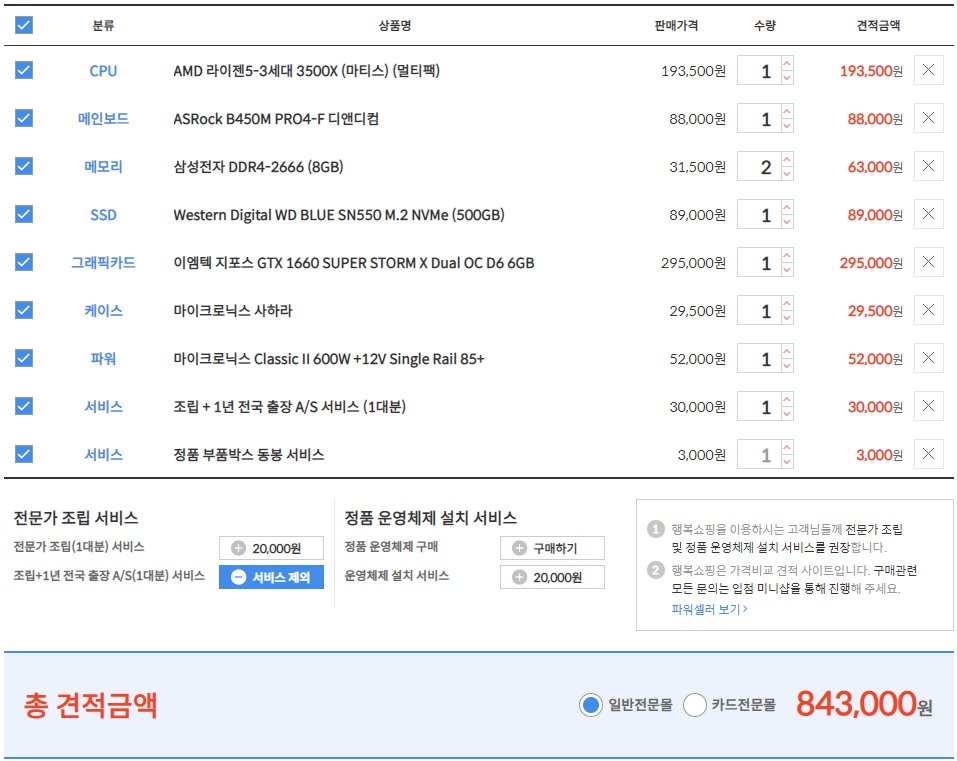The image size is (957, 761).
Task: Remove the CPU row with X icon
Action: tap(928, 71)
